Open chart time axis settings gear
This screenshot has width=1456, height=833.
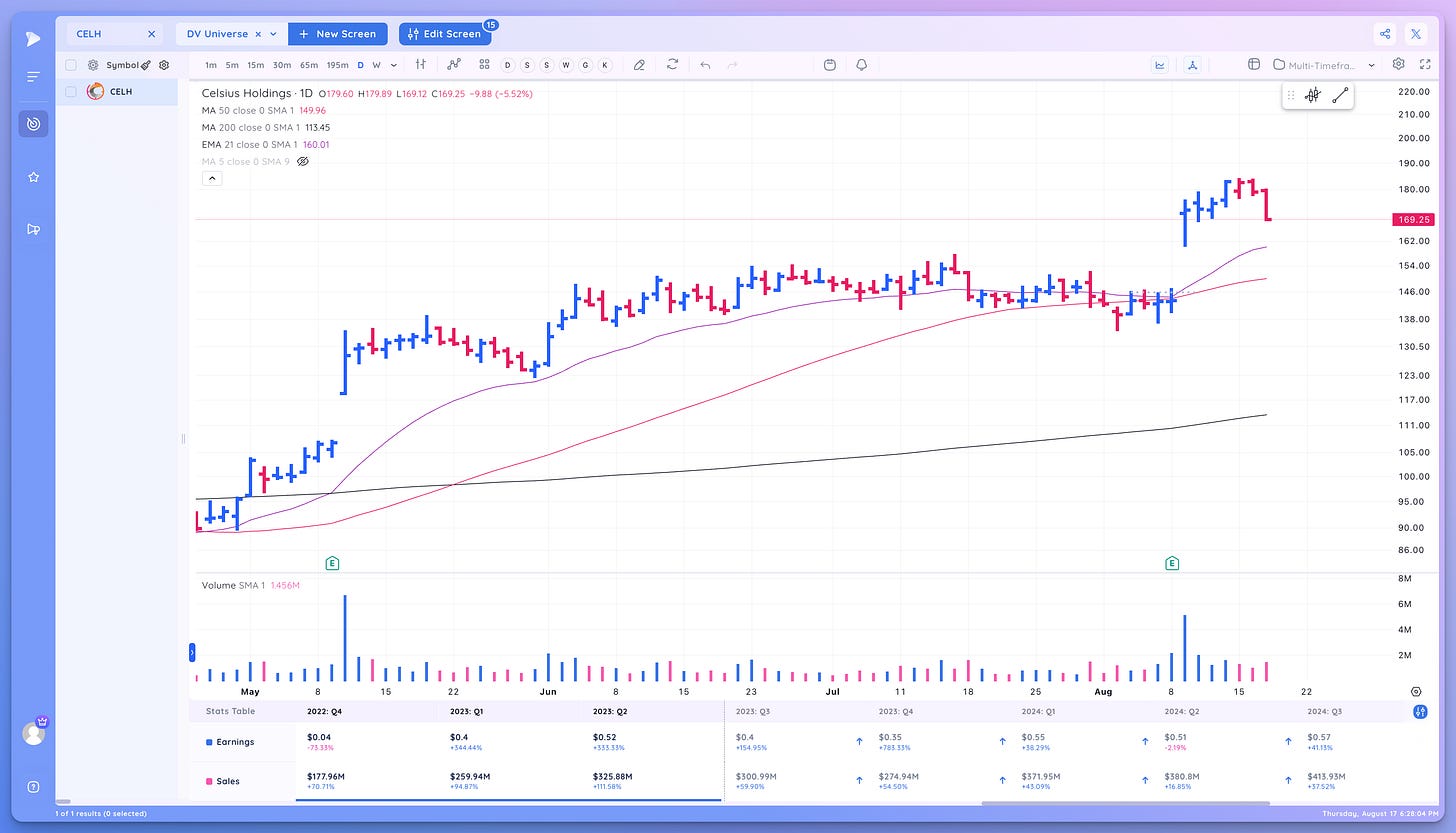(1416, 691)
